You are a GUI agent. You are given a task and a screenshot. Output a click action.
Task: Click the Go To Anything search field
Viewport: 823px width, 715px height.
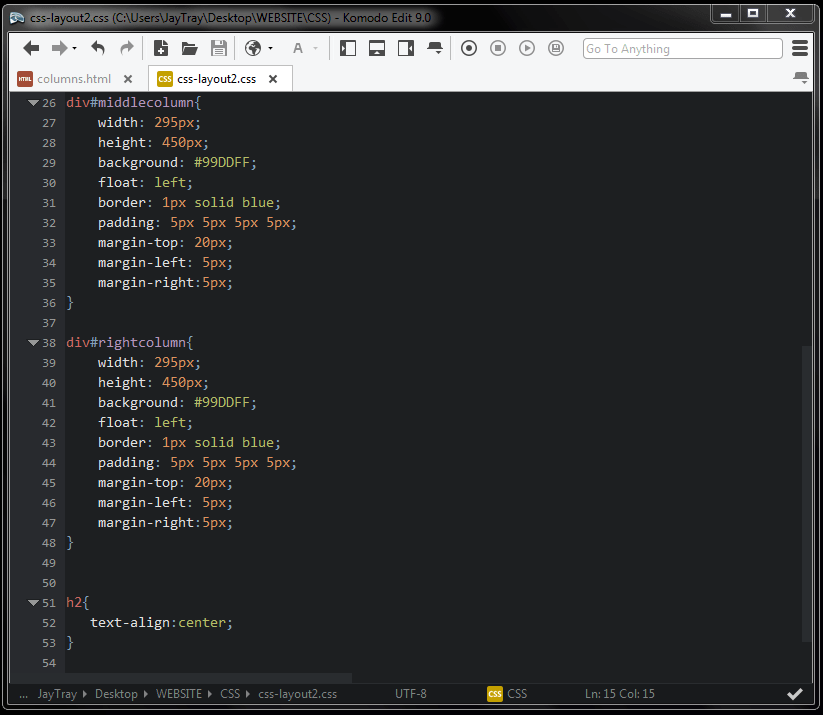[682, 48]
